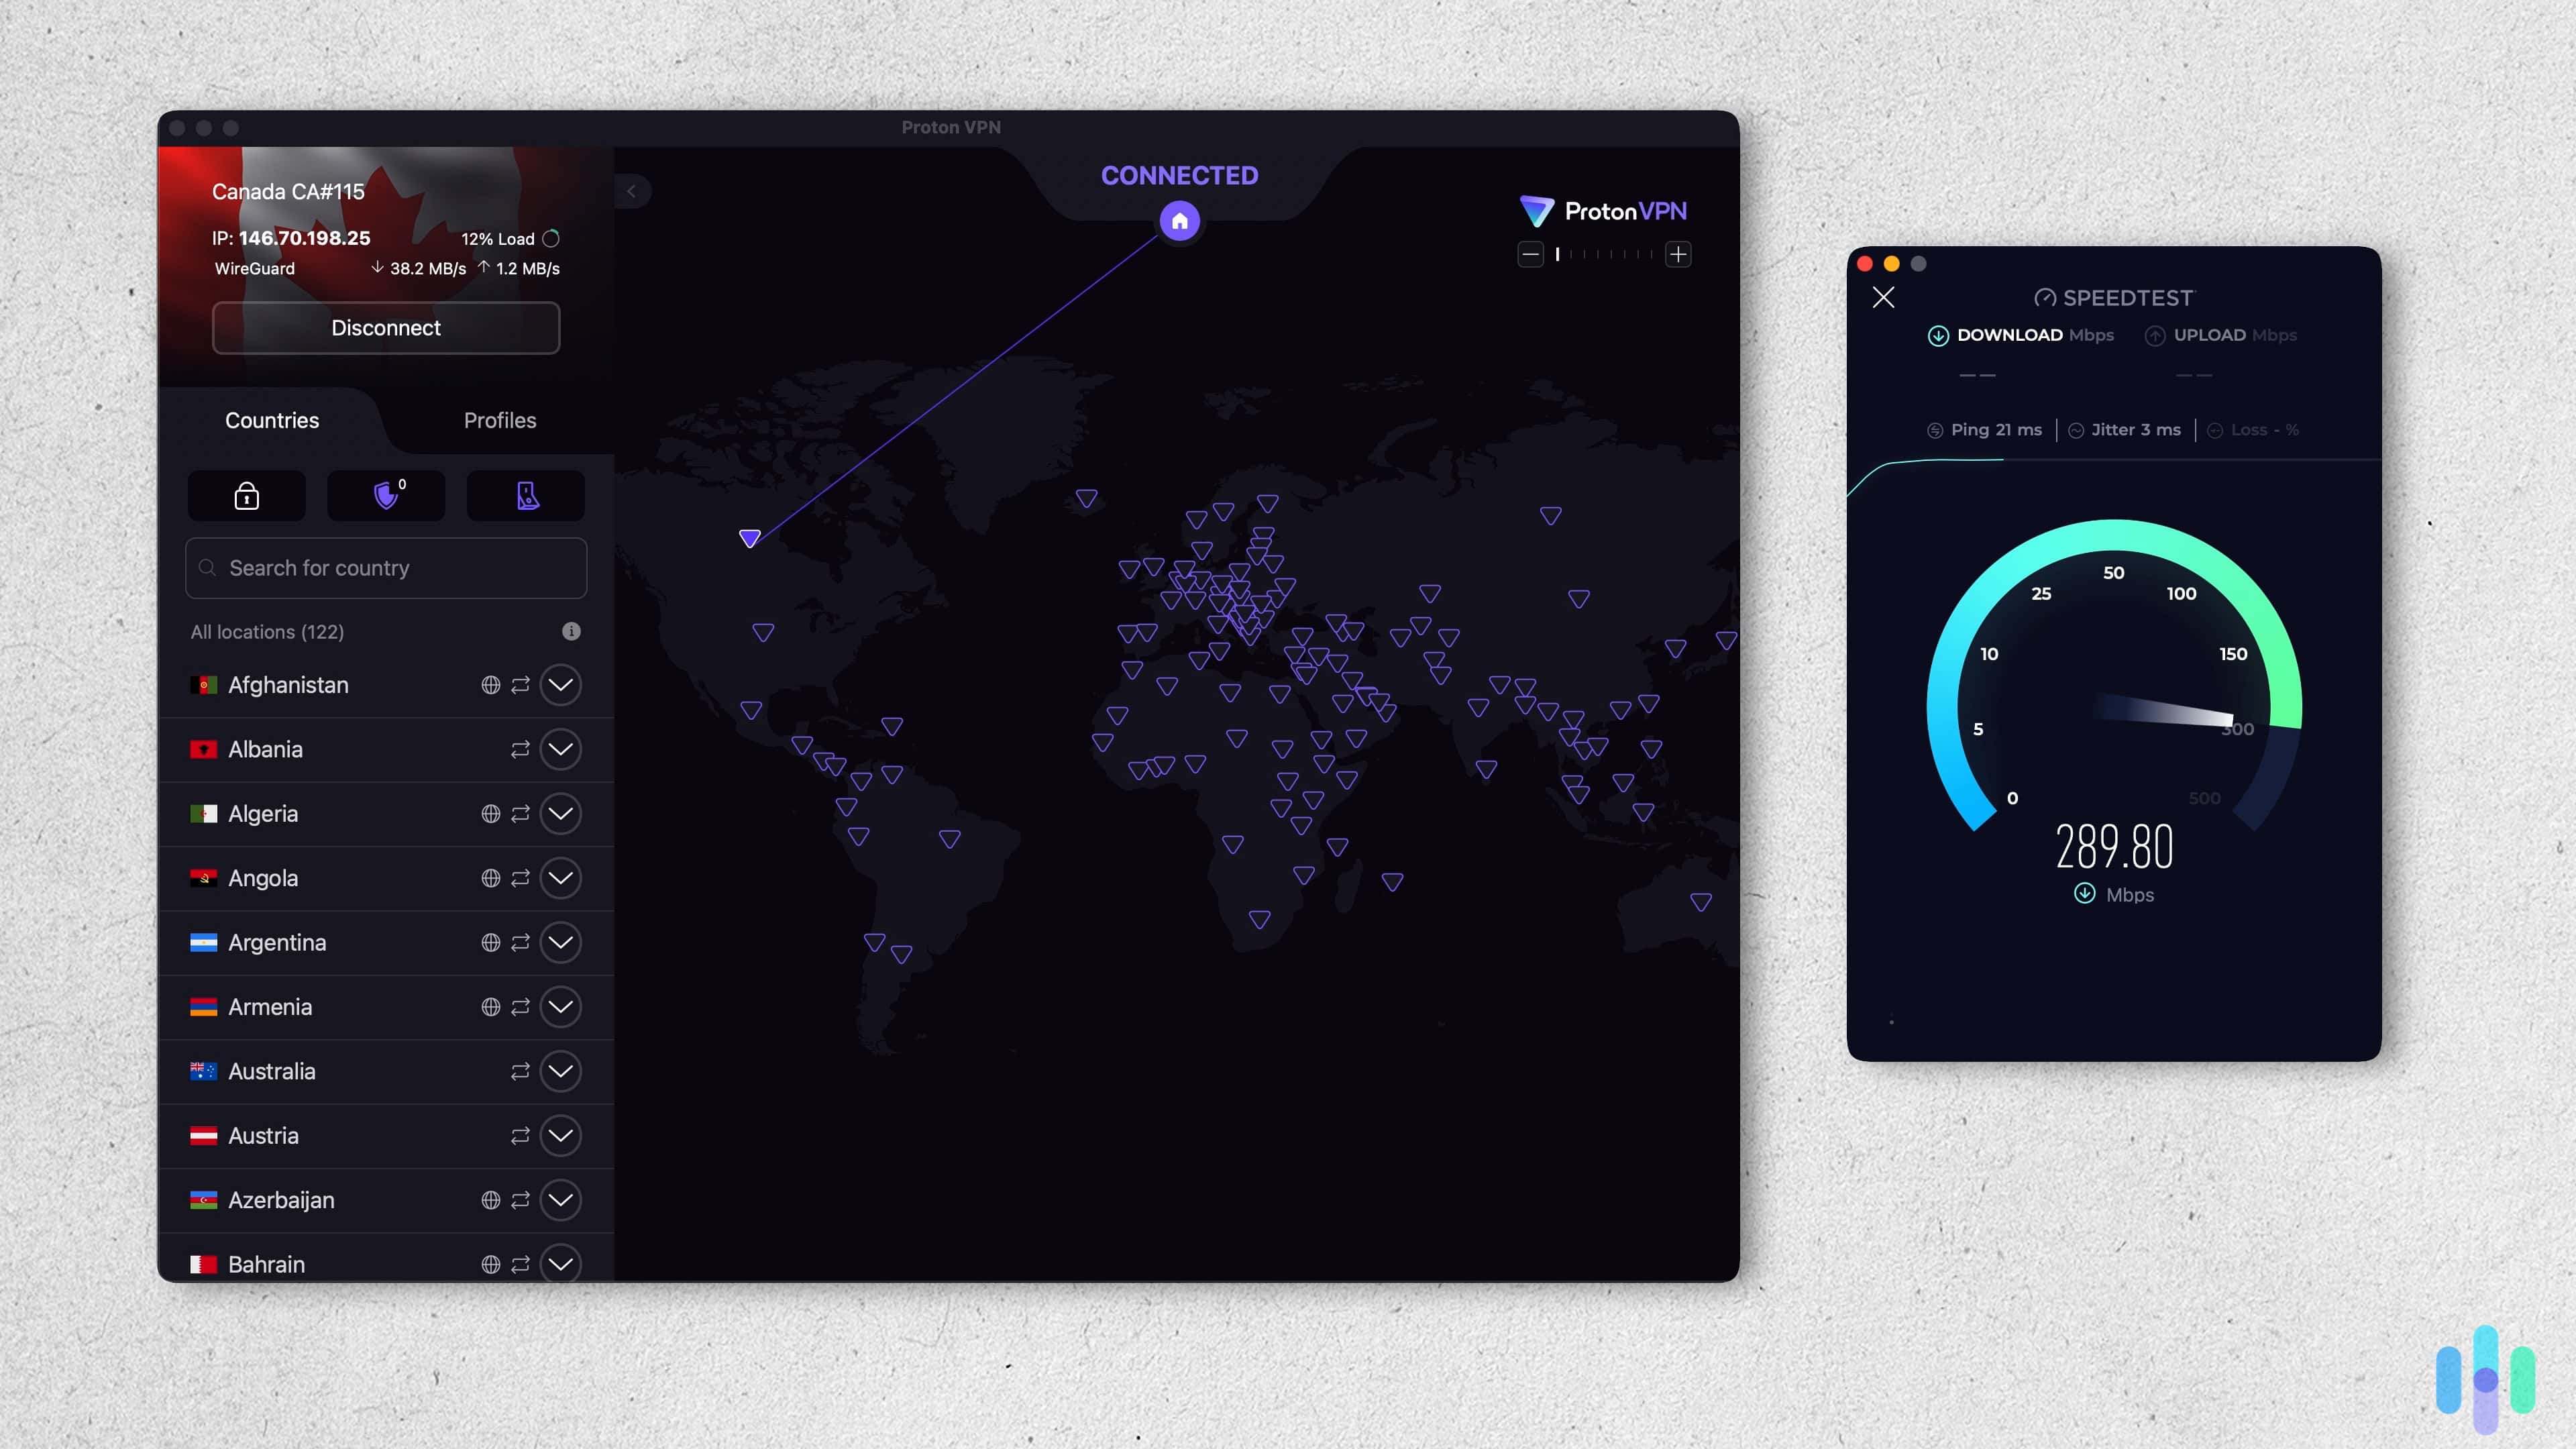Click the Search for country input field
Screen dimensions: 2576x1449
click(385, 567)
